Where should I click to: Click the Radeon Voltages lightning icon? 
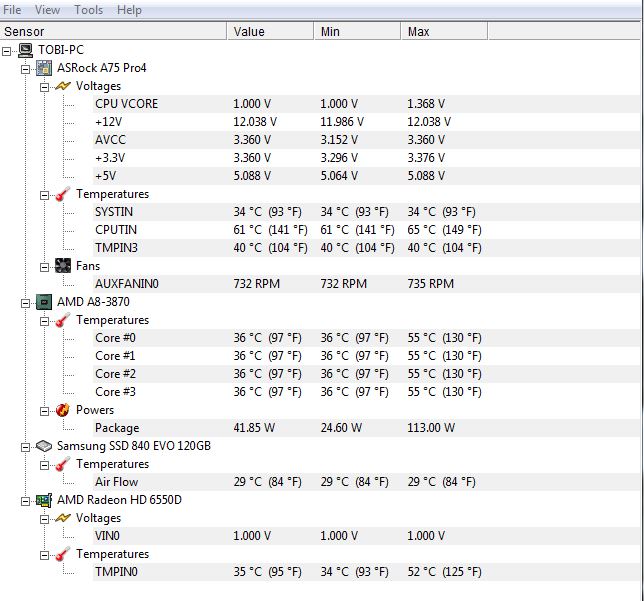coord(63,518)
